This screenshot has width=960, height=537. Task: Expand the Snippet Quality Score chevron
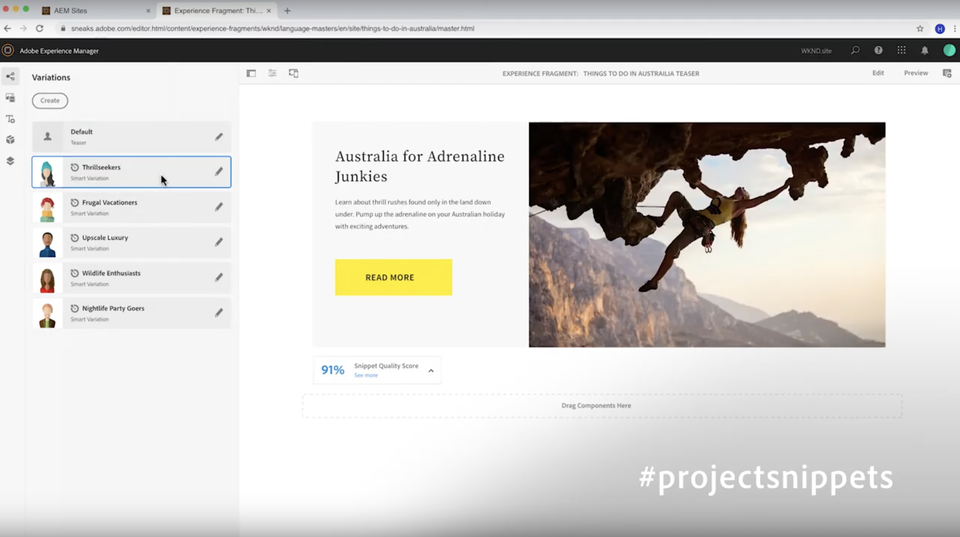point(431,370)
